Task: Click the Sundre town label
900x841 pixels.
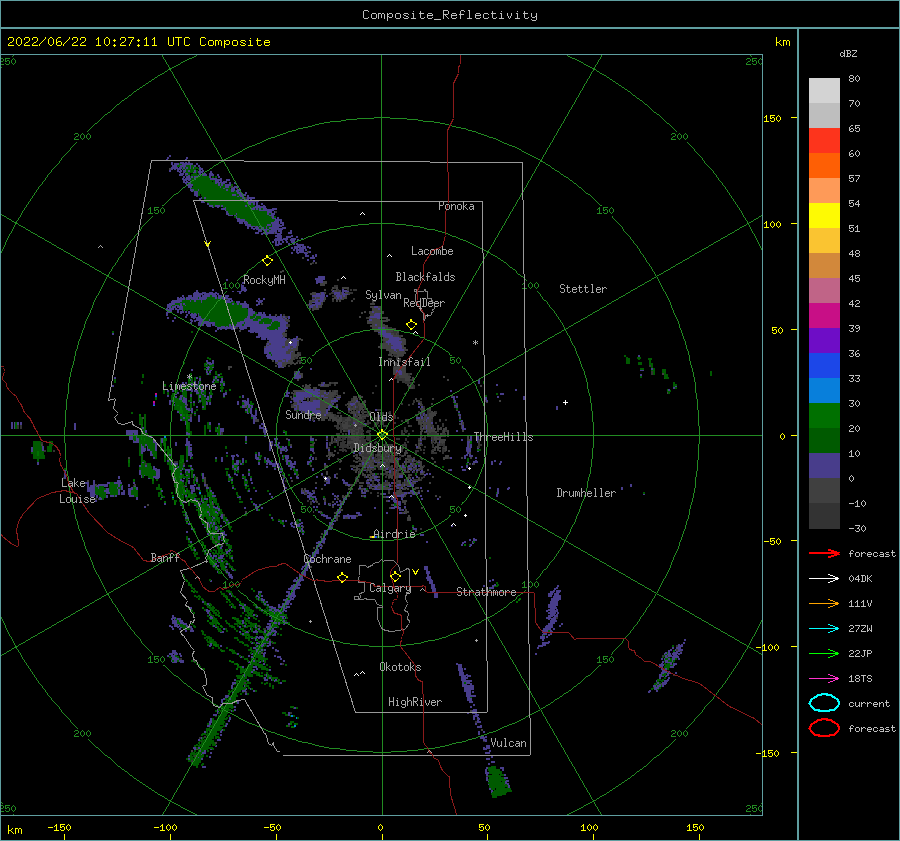Action: coord(303,414)
